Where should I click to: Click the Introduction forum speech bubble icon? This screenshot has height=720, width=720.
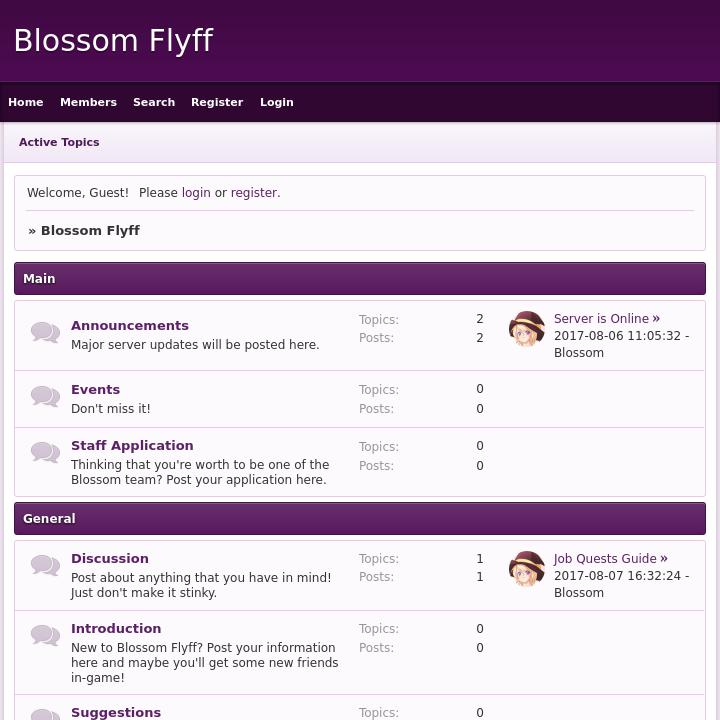pos(45,636)
